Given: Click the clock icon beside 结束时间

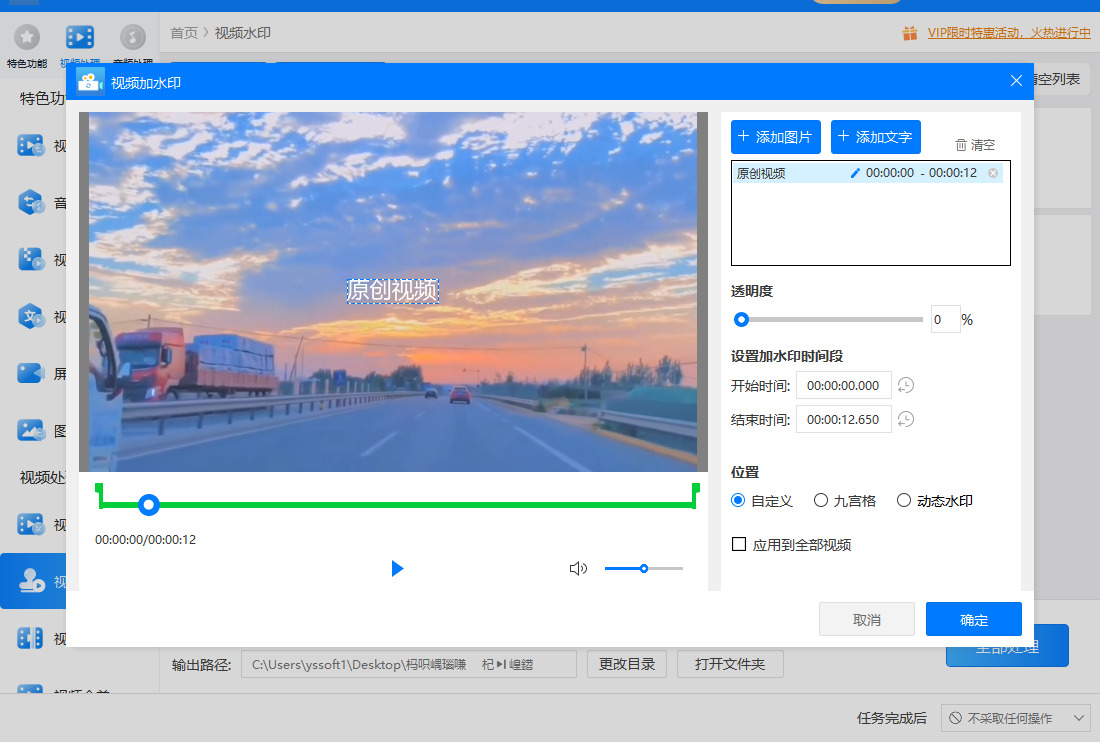Looking at the screenshot, I should pos(906,419).
